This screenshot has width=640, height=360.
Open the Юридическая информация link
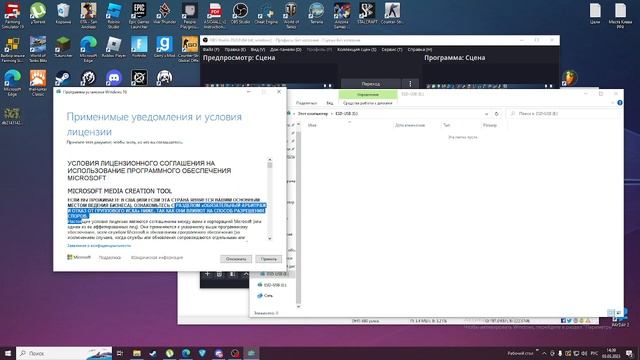coord(157,258)
